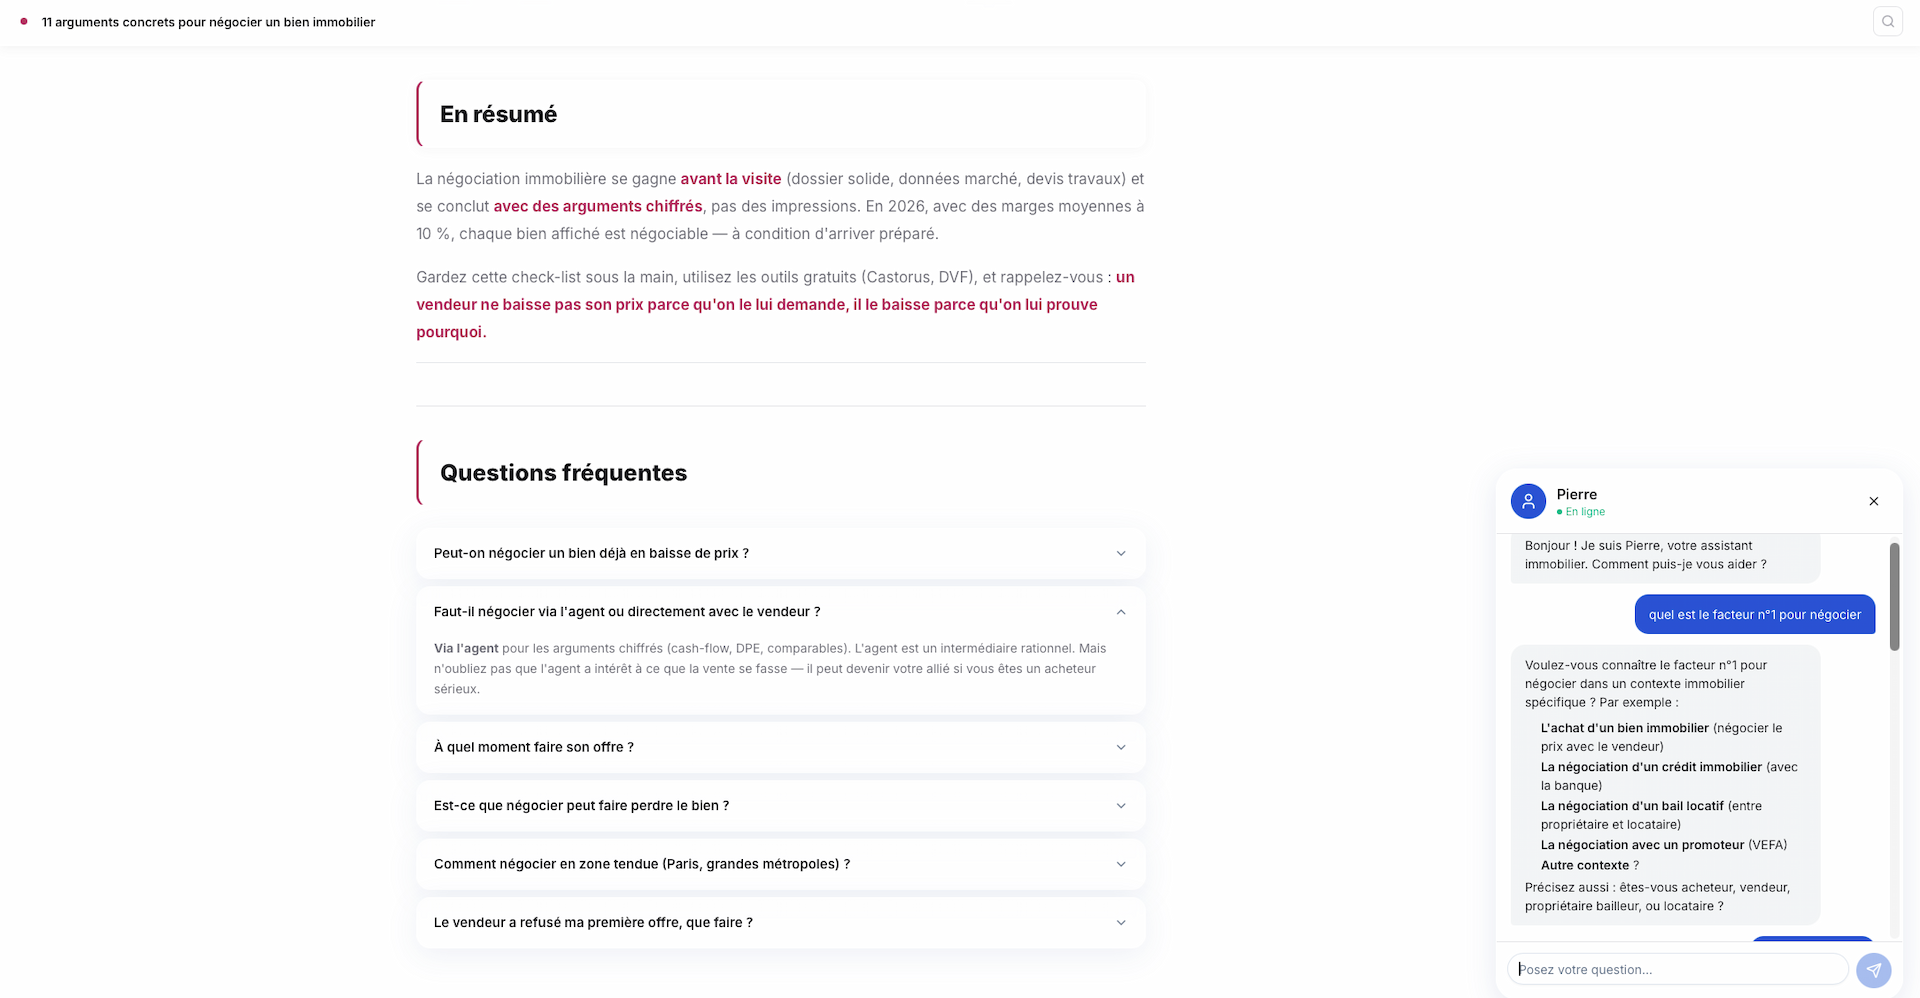Click the red dot beside the page title
The width and height of the screenshot is (1920, 998).
tap(23, 21)
